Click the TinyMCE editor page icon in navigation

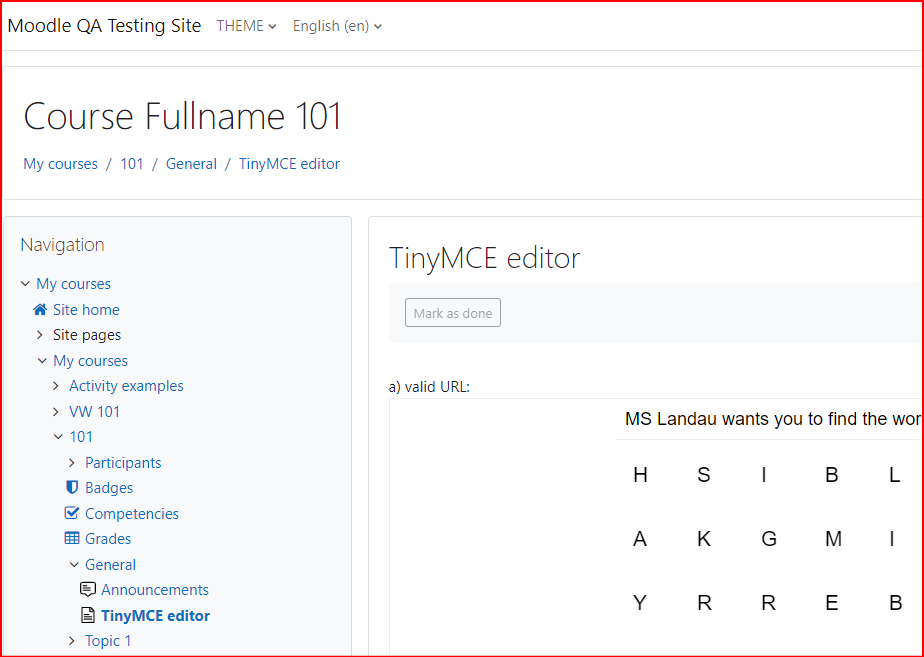88,615
